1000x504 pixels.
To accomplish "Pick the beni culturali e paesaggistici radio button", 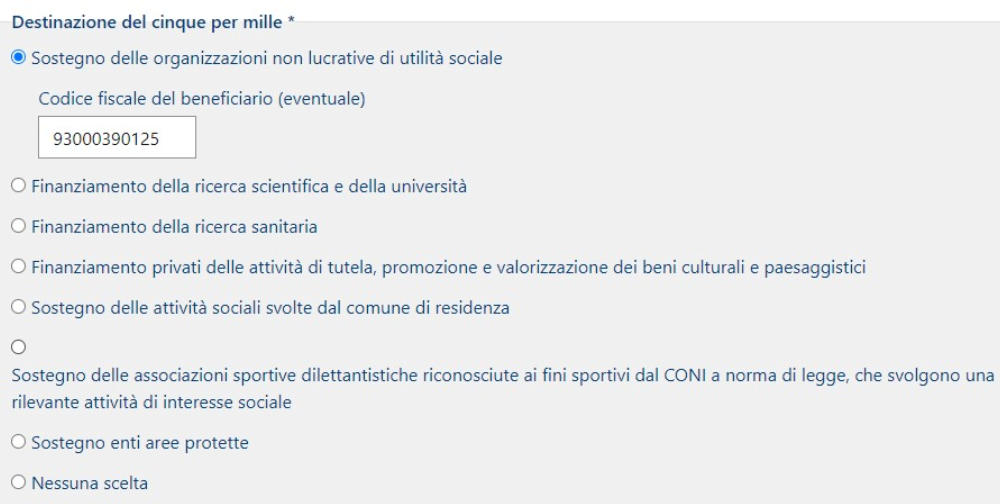I will pyautogui.click(x=18, y=267).
